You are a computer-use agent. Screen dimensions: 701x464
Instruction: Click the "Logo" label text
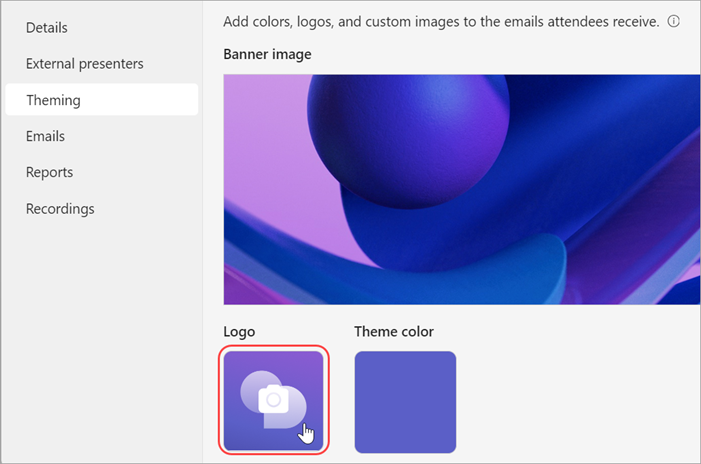tap(239, 331)
